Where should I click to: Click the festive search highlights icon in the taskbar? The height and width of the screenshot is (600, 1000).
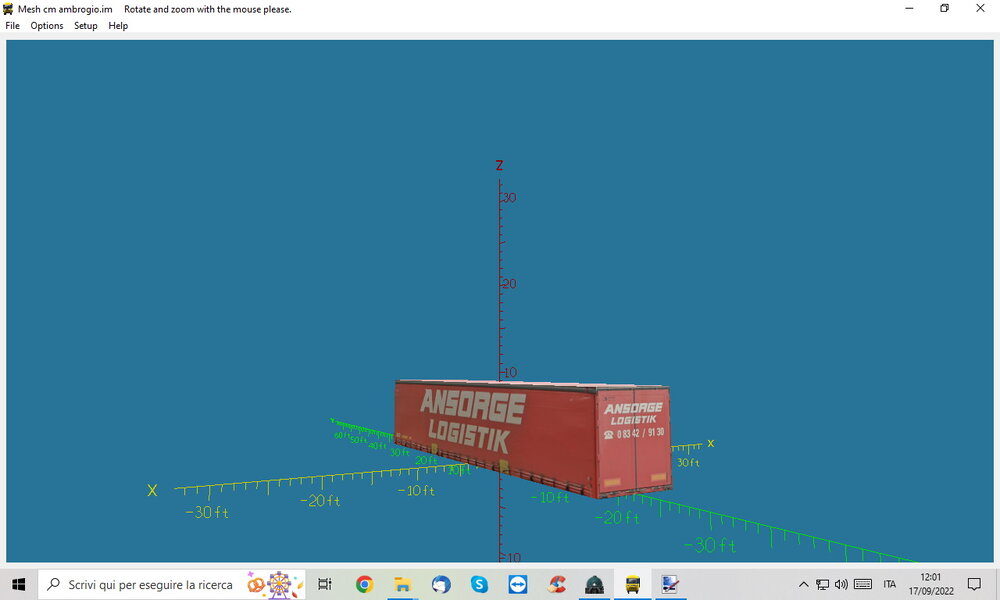(x=274, y=584)
